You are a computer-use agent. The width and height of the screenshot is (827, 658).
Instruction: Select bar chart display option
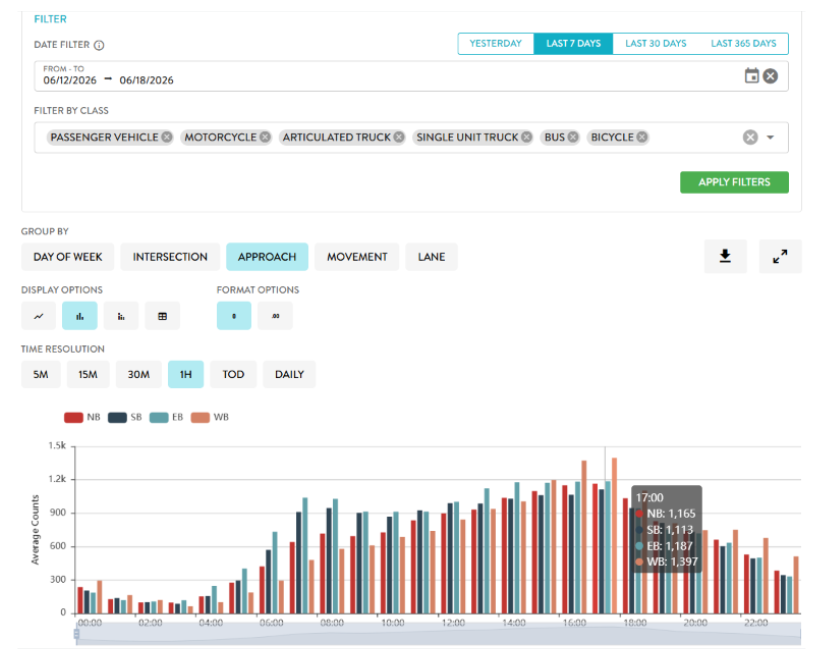tap(80, 316)
